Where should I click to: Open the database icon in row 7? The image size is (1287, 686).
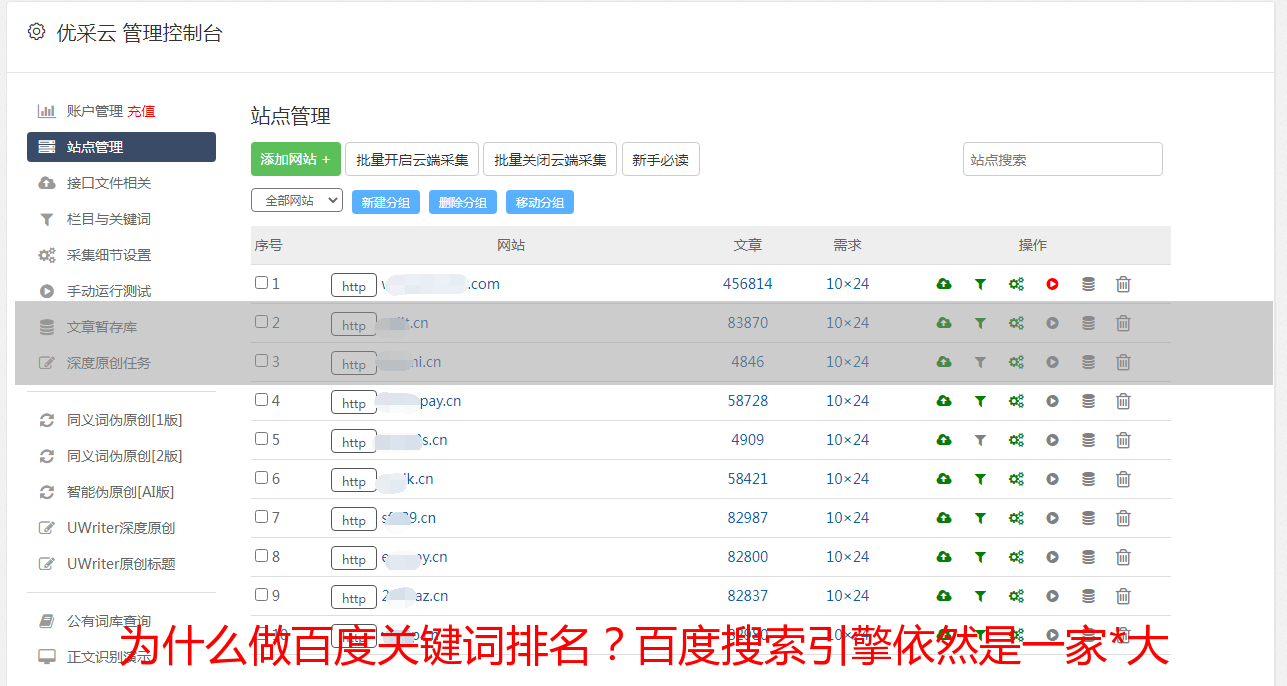point(1088,518)
